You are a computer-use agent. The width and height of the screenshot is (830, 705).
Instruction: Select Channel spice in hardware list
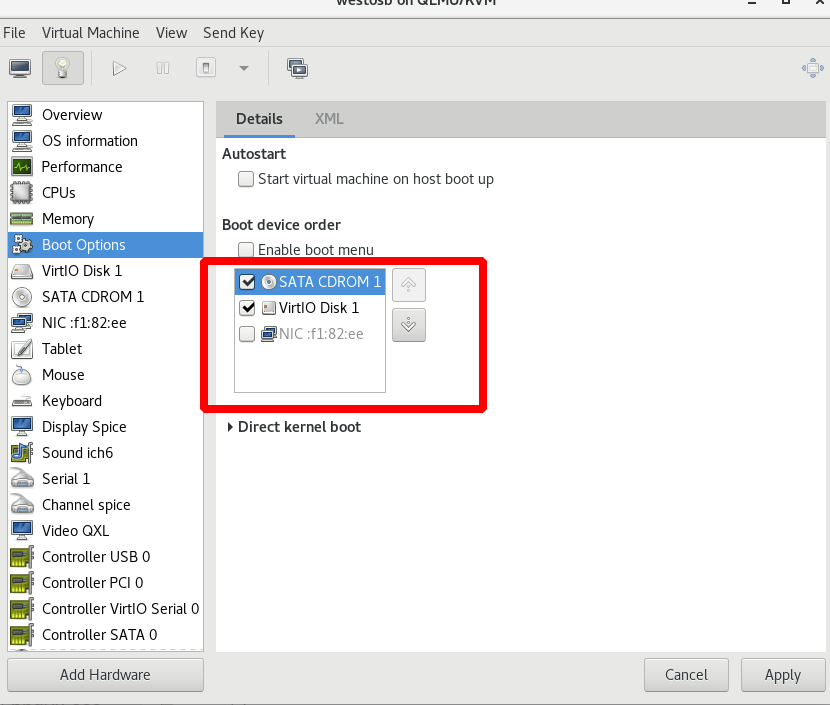(x=106, y=504)
